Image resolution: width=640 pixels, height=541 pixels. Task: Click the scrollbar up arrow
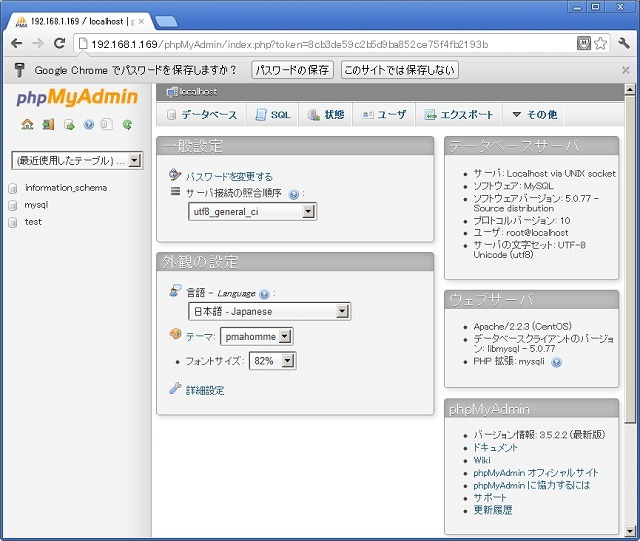tap(630, 89)
